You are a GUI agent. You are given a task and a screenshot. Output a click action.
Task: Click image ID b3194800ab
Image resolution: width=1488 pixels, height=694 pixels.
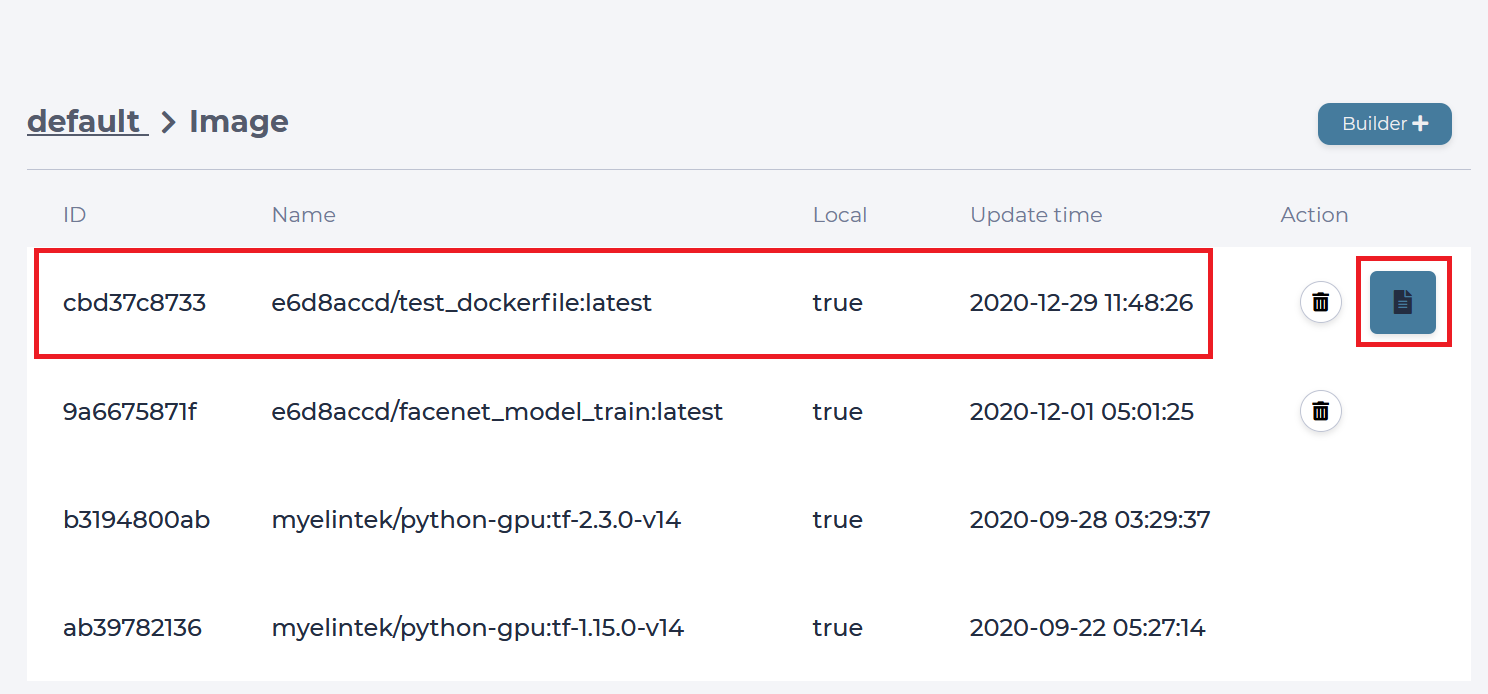136,520
